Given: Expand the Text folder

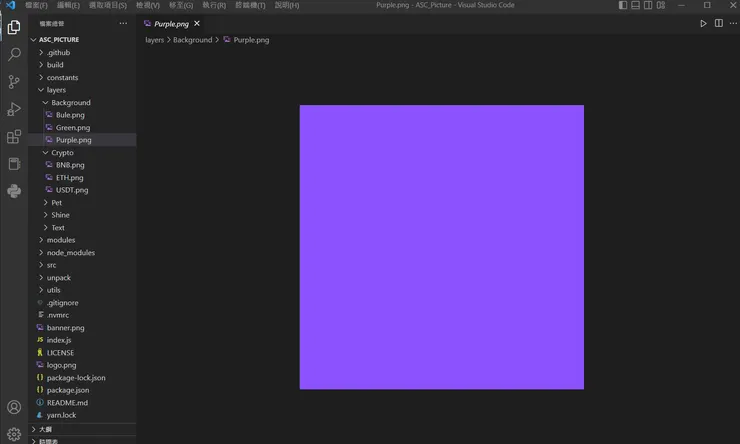Looking at the screenshot, I should 82,227.
